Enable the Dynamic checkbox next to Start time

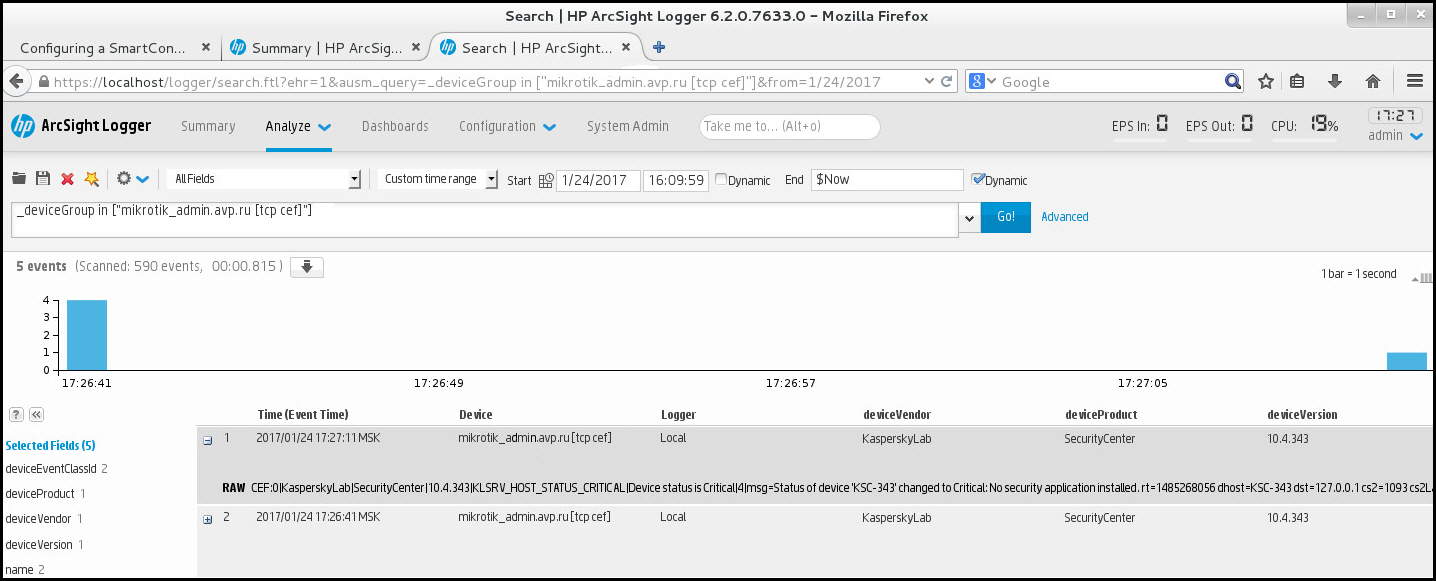[720, 180]
